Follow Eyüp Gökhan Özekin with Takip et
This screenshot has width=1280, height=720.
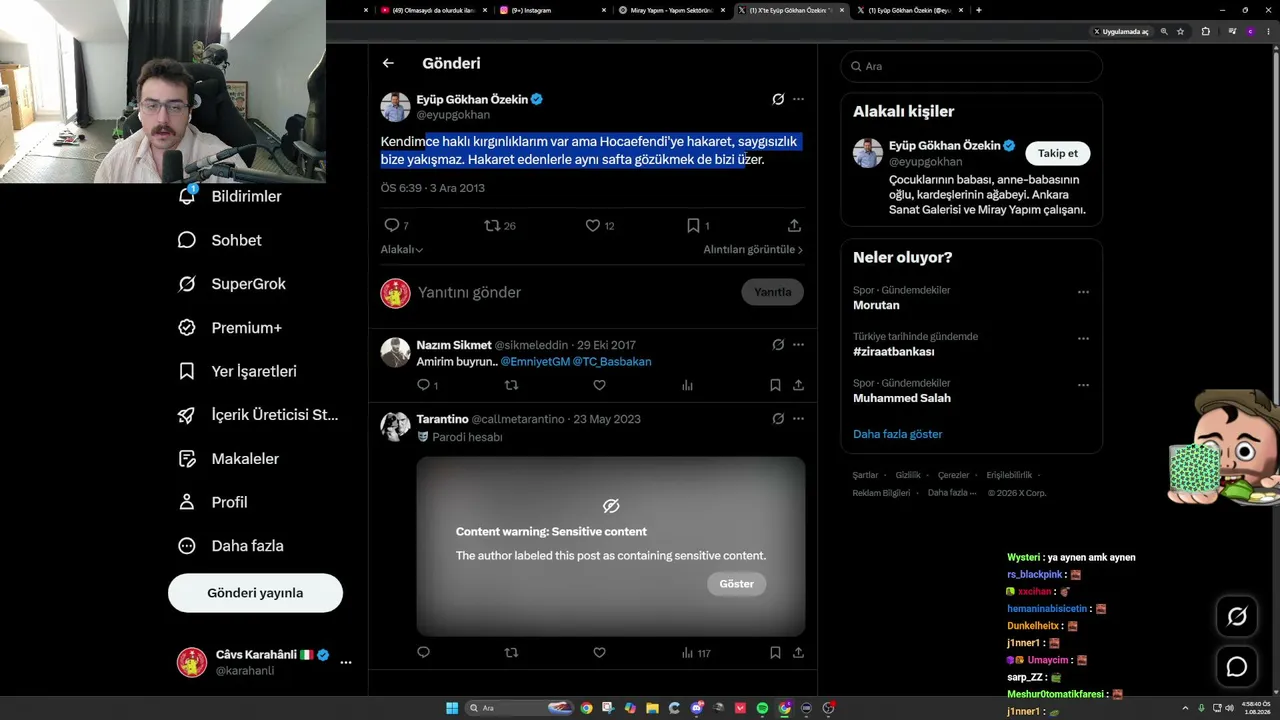[x=1058, y=153]
